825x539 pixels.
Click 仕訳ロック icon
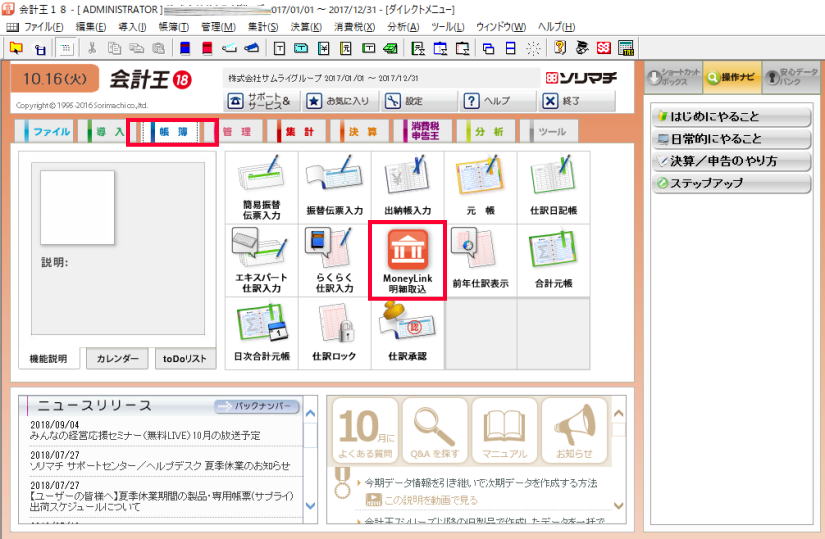click(334, 332)
